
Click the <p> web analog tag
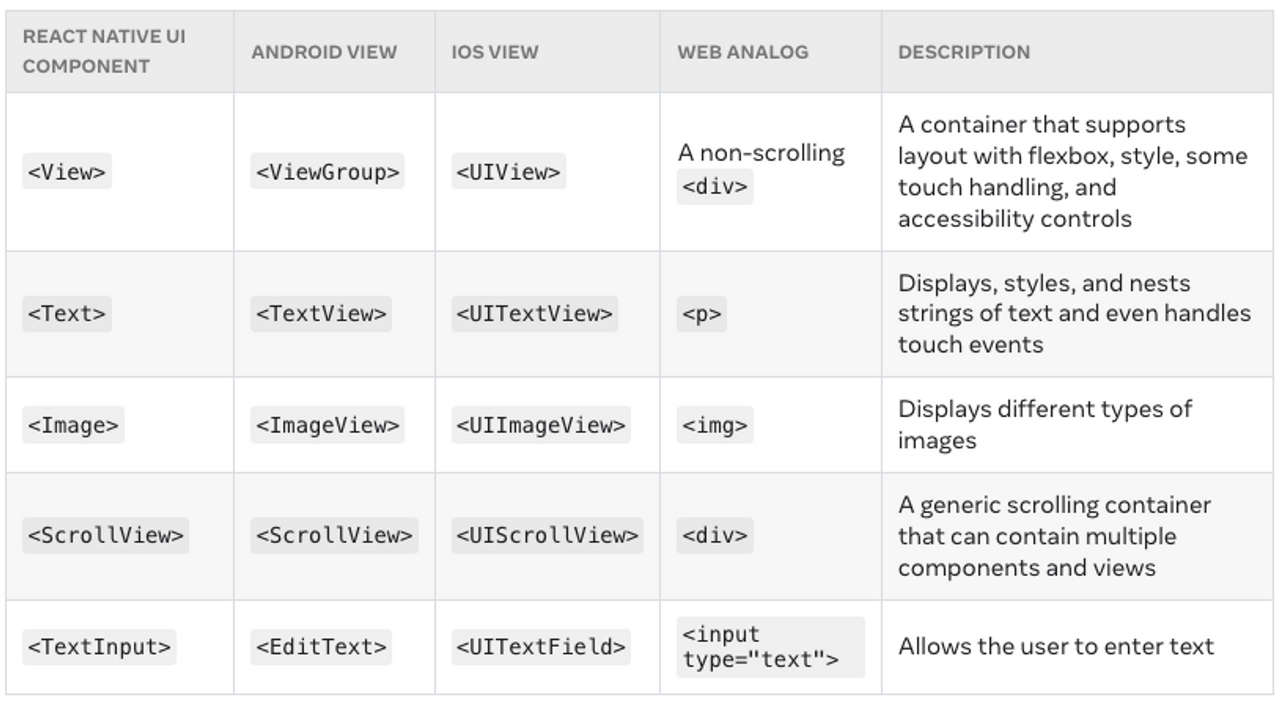[x=702, y=314]
